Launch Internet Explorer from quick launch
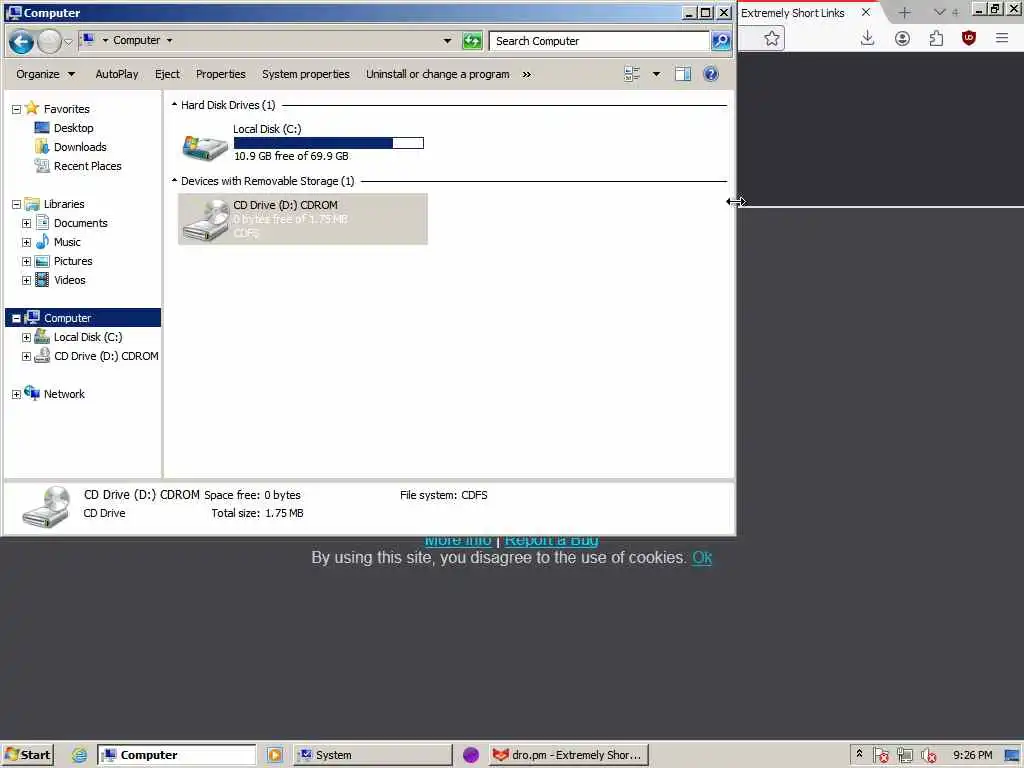Image resolution: width=1024 pixels, height=768 pixels. 79,755
